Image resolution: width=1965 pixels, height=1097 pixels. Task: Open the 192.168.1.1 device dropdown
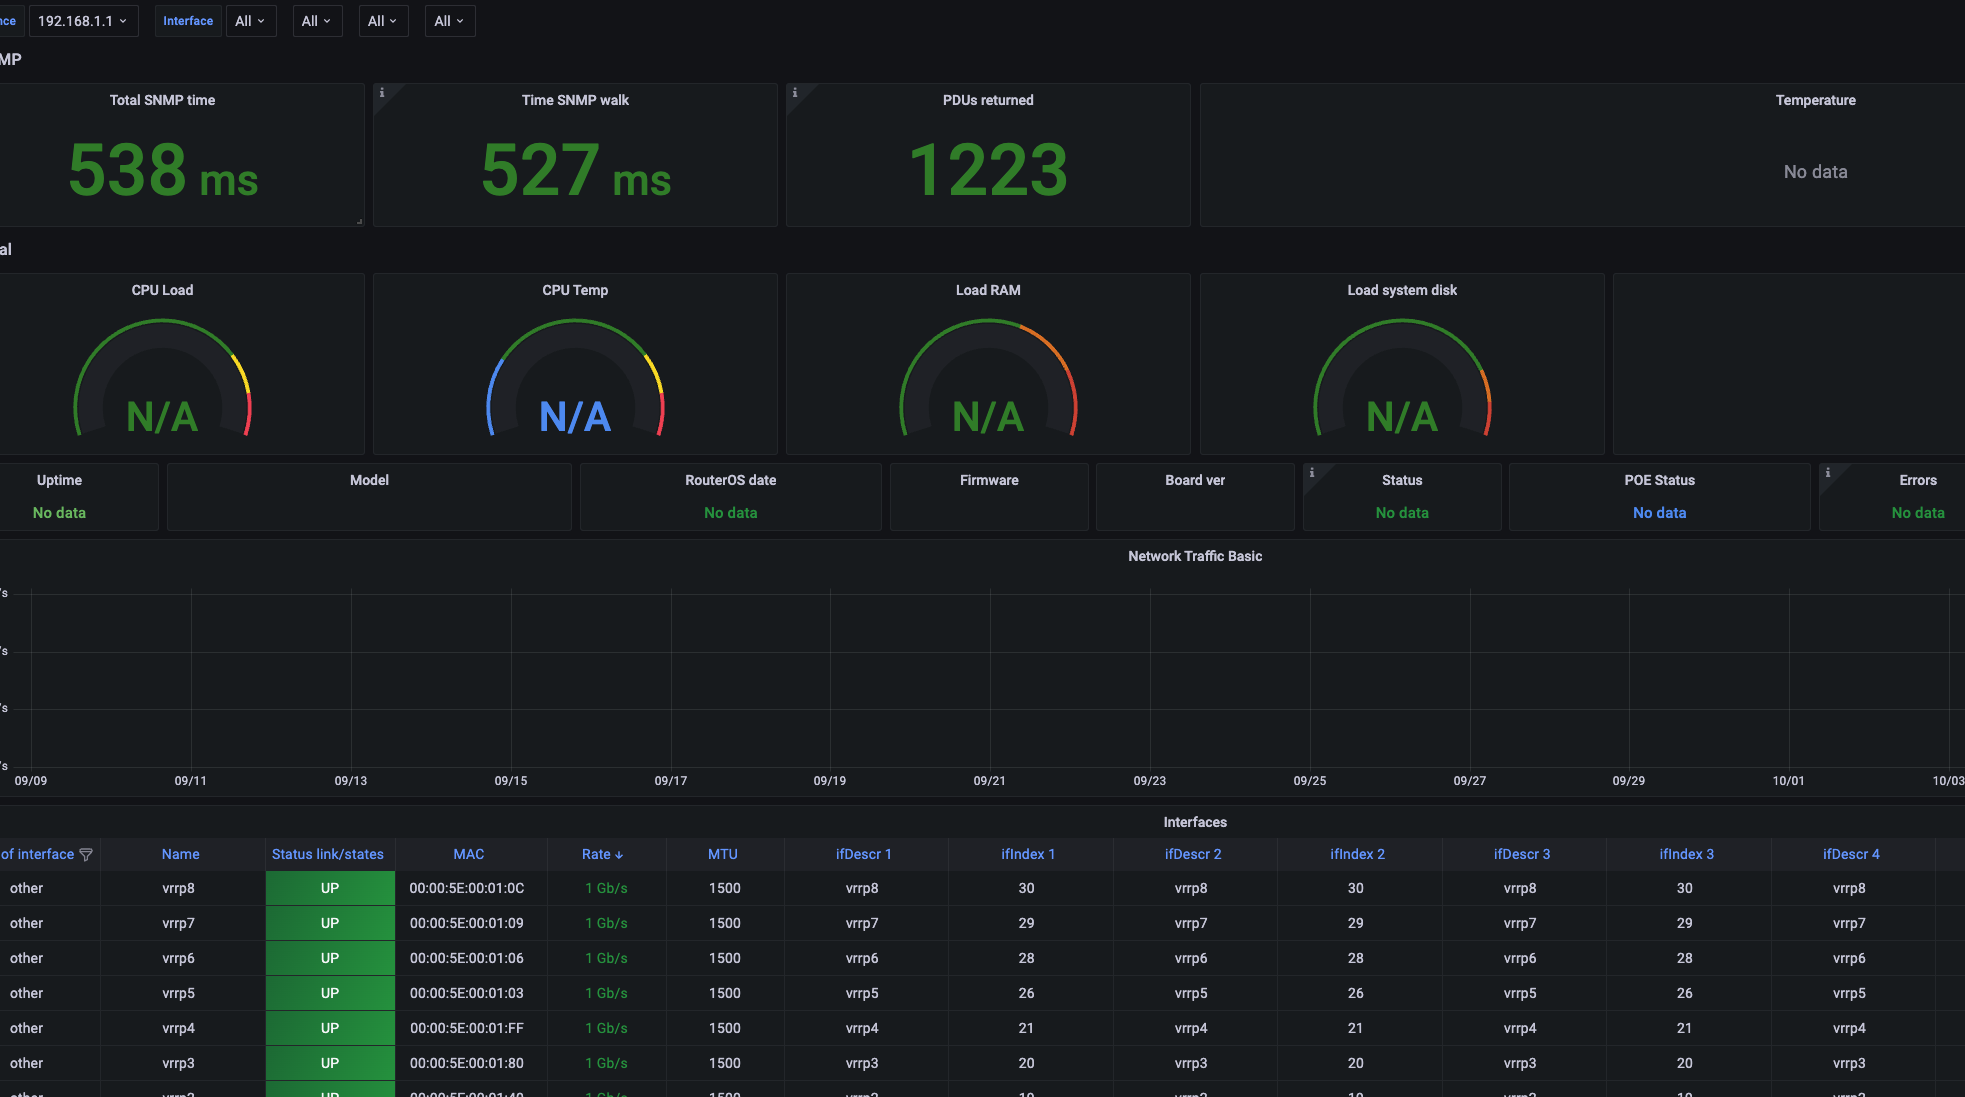click(x=83, y=21)
